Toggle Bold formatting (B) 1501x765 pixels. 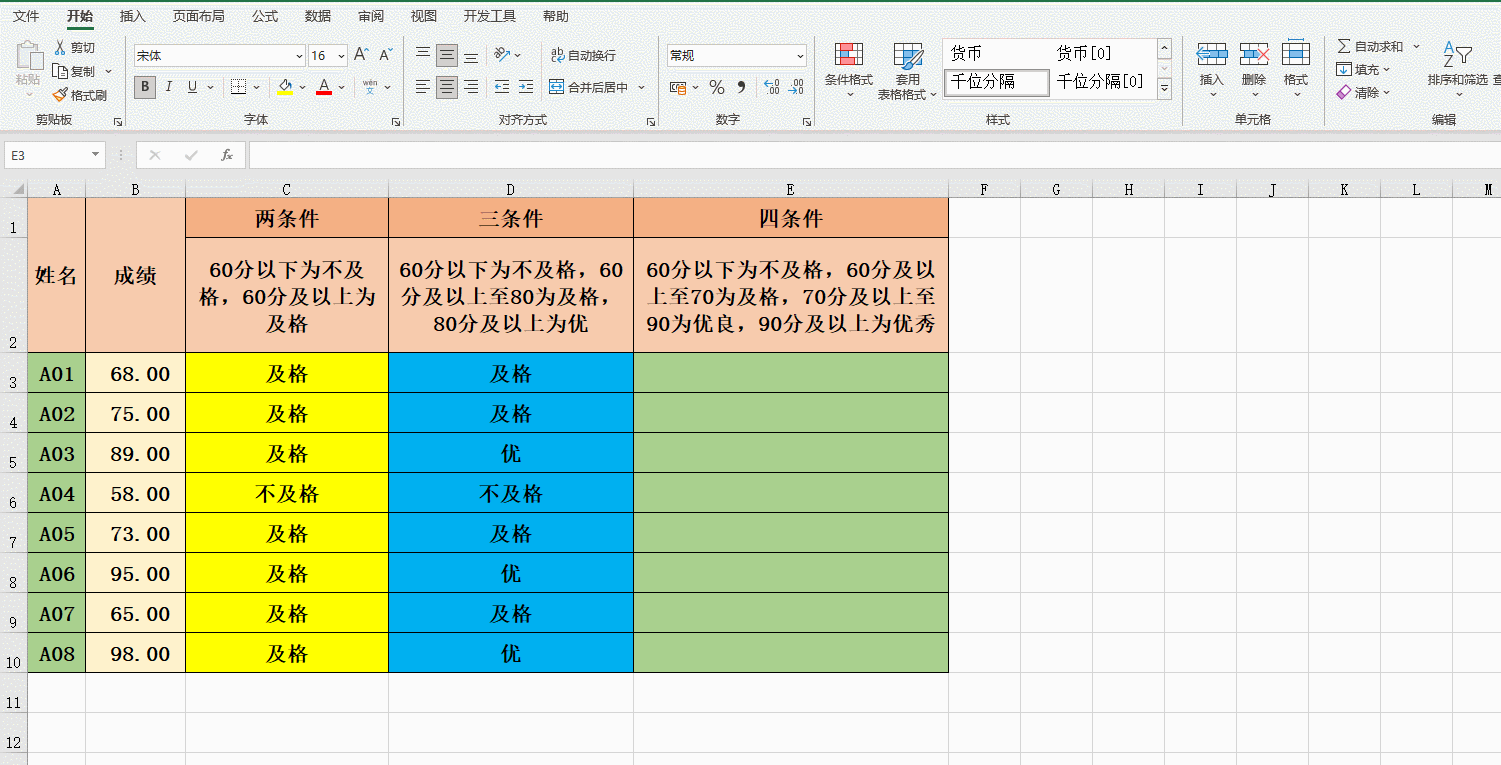145,87
